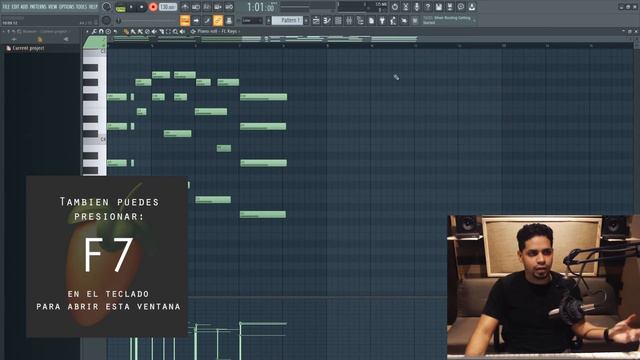
Task: Open the tempo tapper icon
Action: [393, 20]
